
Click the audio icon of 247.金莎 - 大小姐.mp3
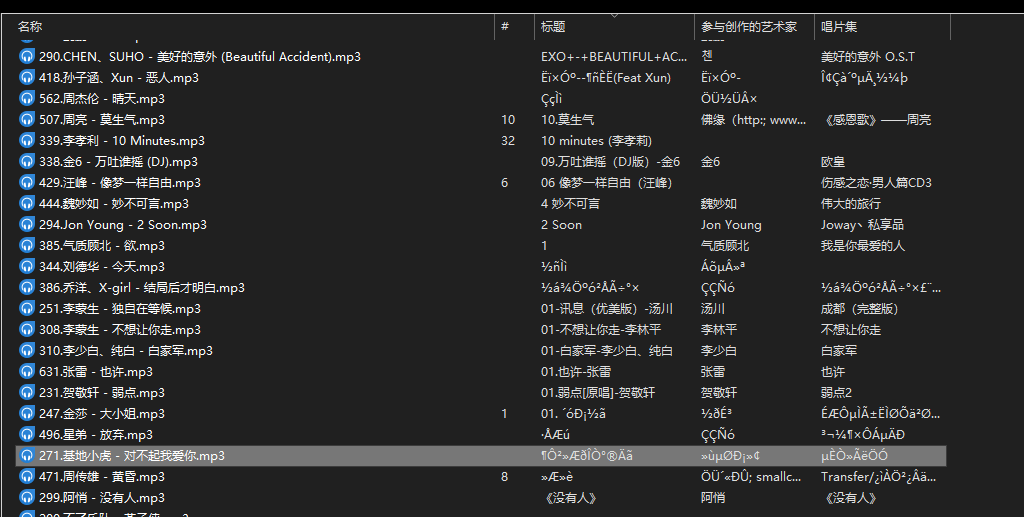point(27,413)
